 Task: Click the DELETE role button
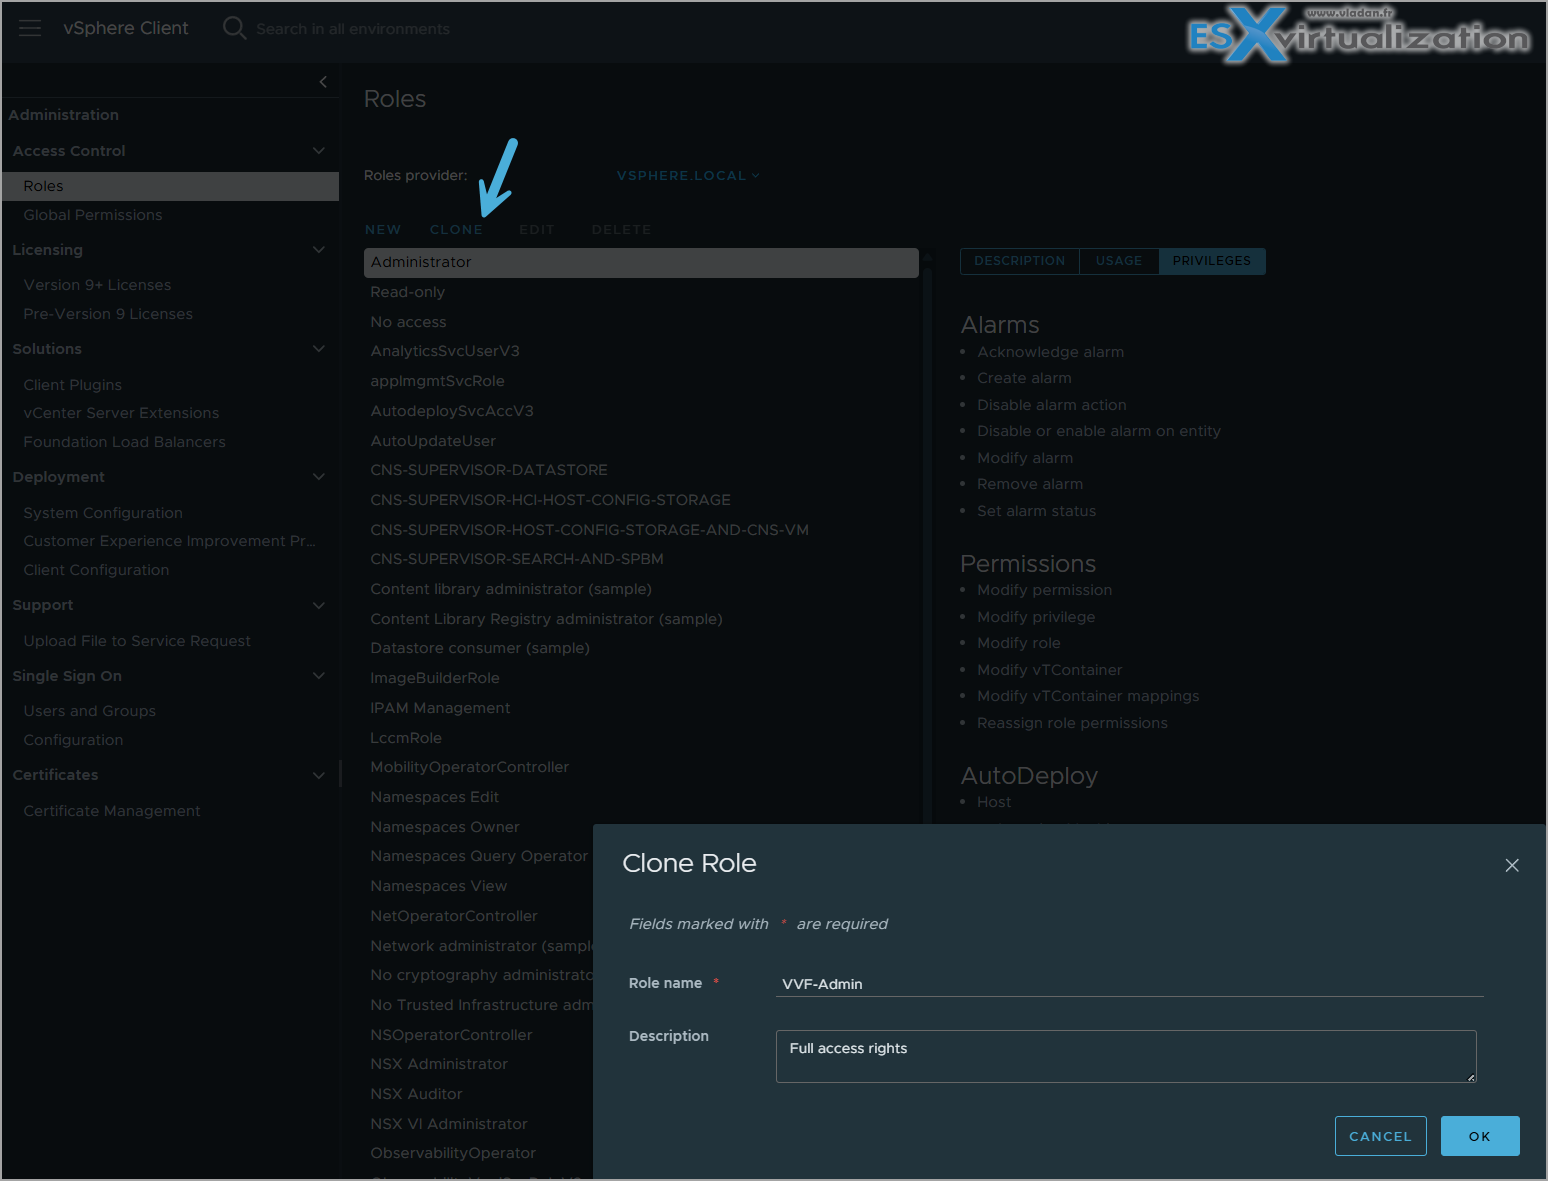[x=621, y=230]
